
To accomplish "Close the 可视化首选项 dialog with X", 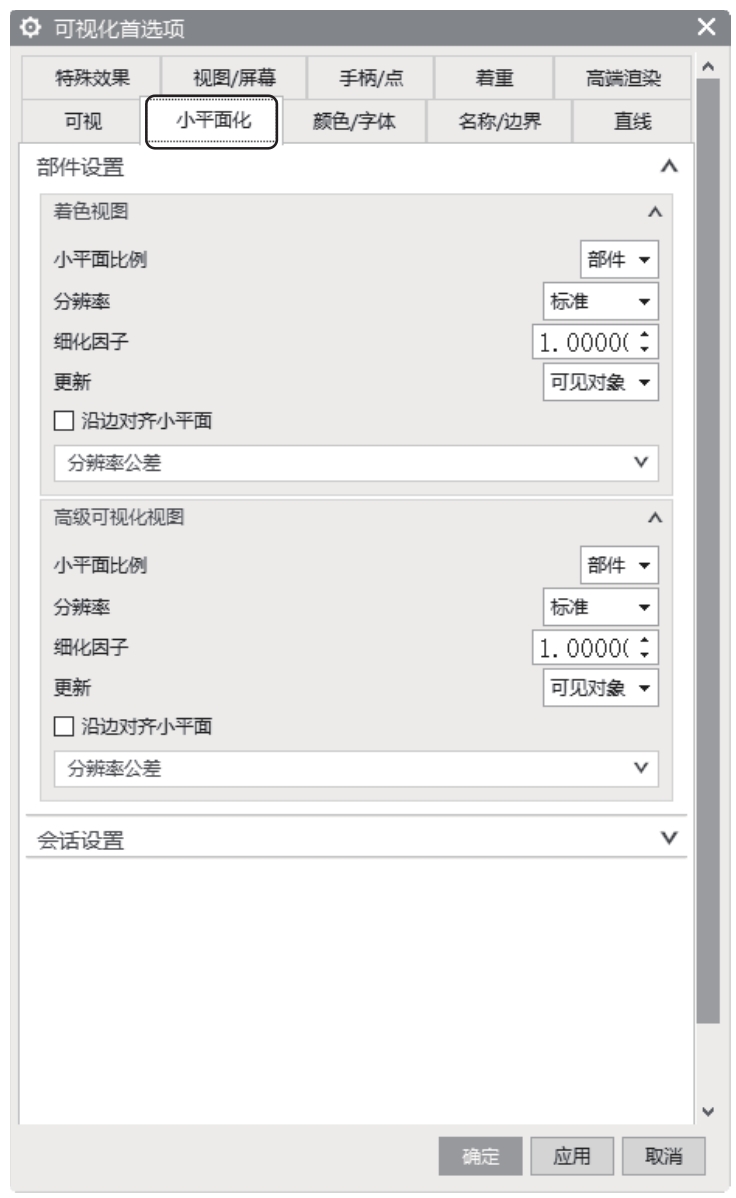I will [x=706, y=28].
